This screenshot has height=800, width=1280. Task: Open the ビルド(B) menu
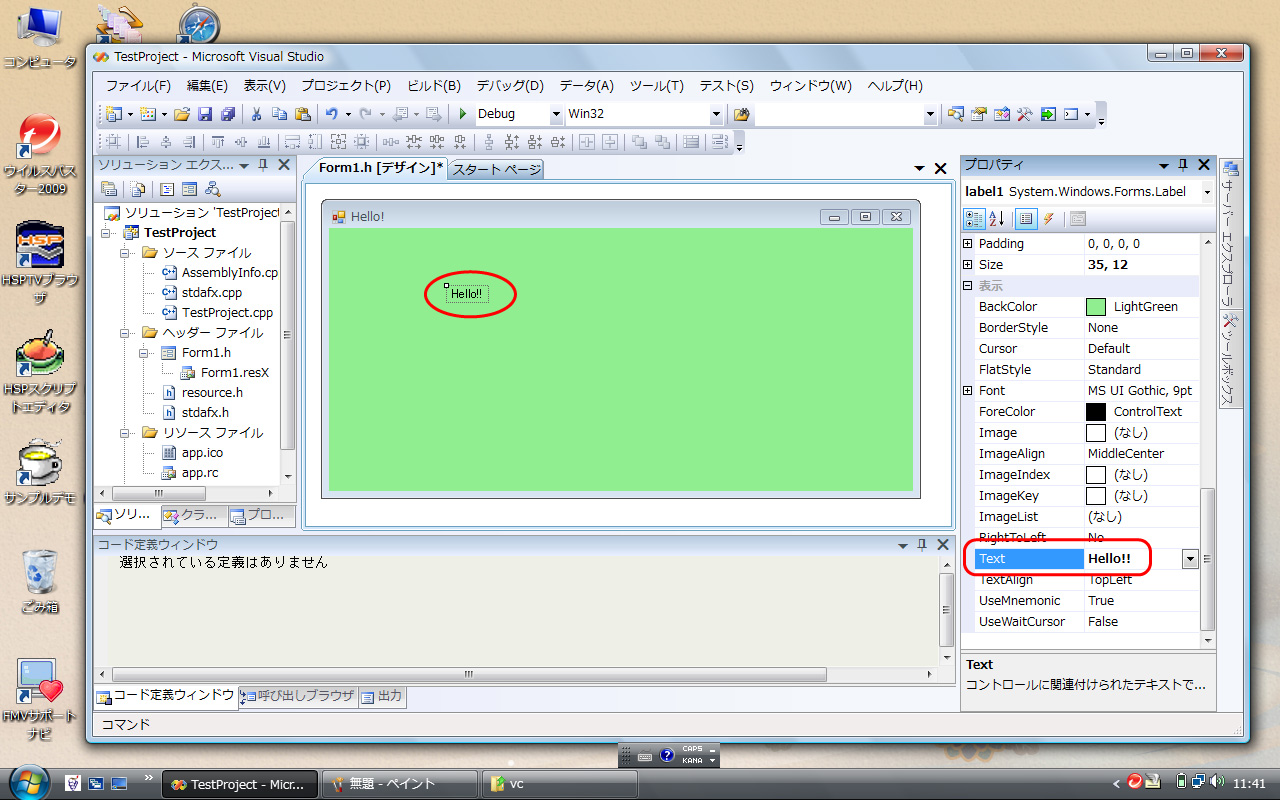coord(434,86)
